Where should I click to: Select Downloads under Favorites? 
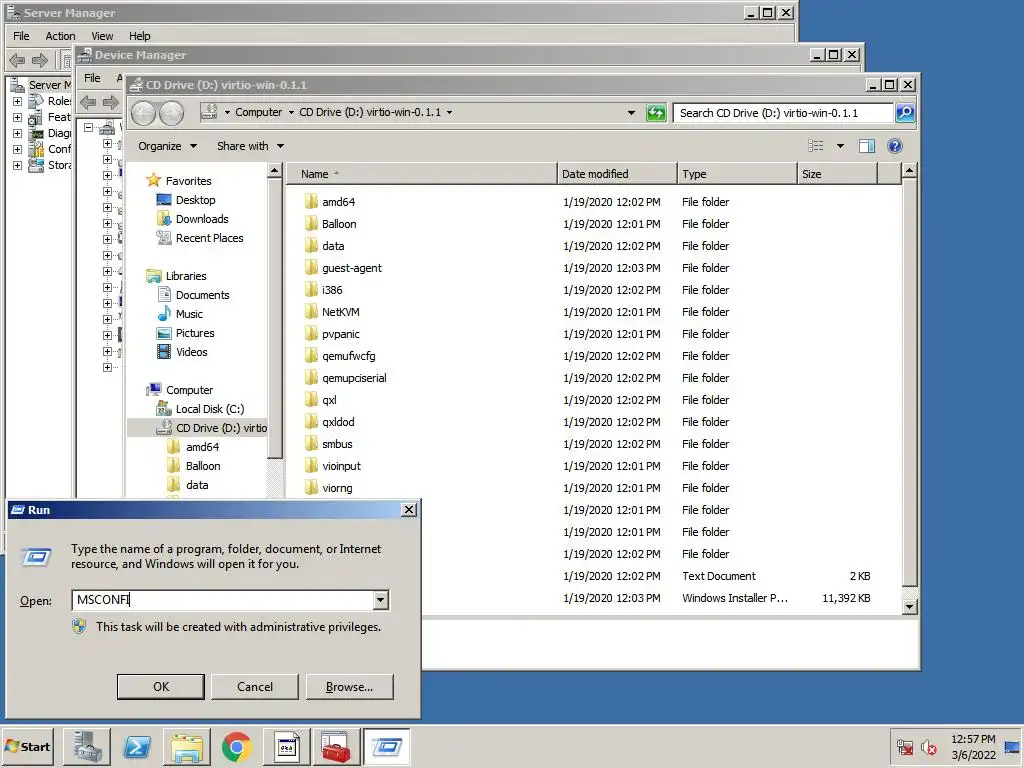coord(202,219)
